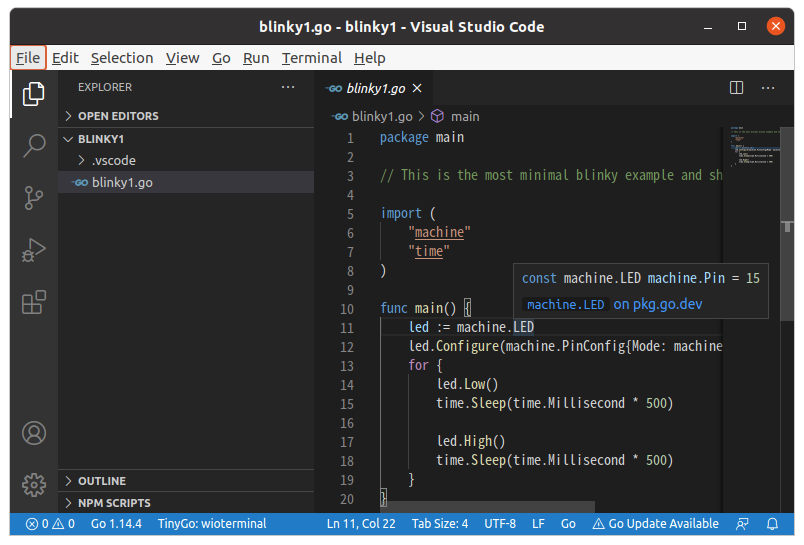Click the Go icon on blinky1.go tab
Image resolution: width=804 pixels, height=545 pixels.
point(334,89)
